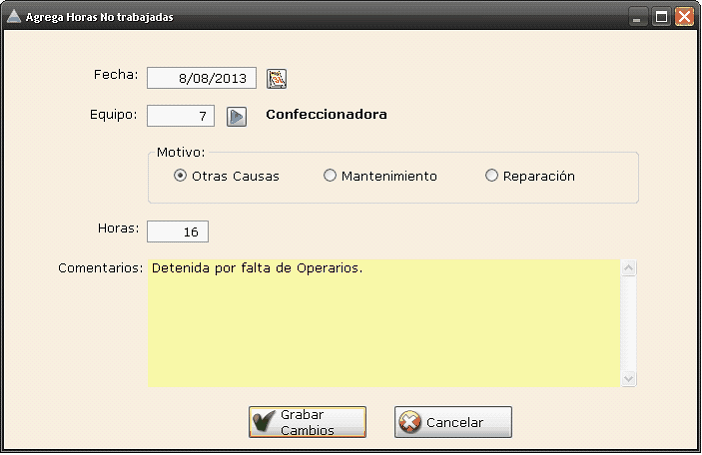Open the calendar picker next to Fecha
This screenshot has width=702, height=455.
(277, 79)
